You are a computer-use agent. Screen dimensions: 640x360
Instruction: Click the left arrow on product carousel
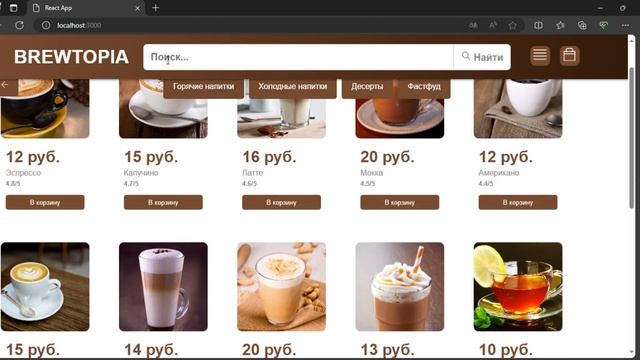click(x=5, y=85)
